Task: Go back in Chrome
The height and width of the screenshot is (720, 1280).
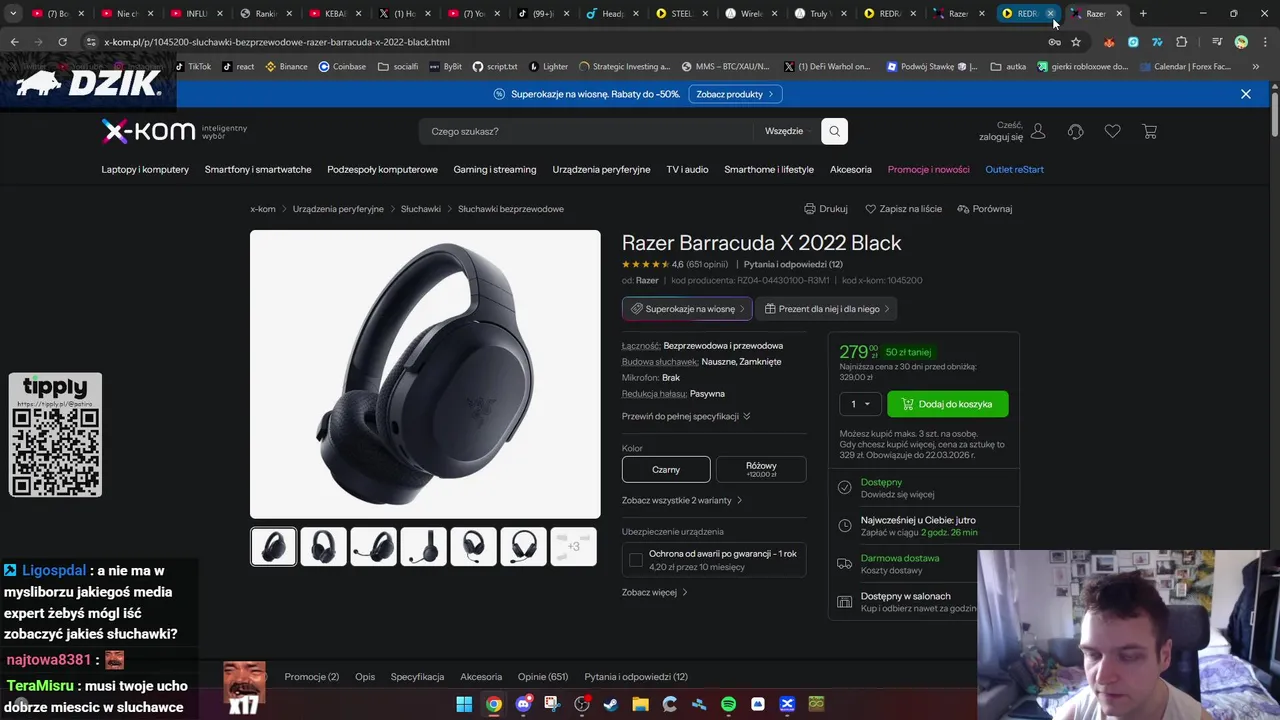Action: click(x=14, y=42)
